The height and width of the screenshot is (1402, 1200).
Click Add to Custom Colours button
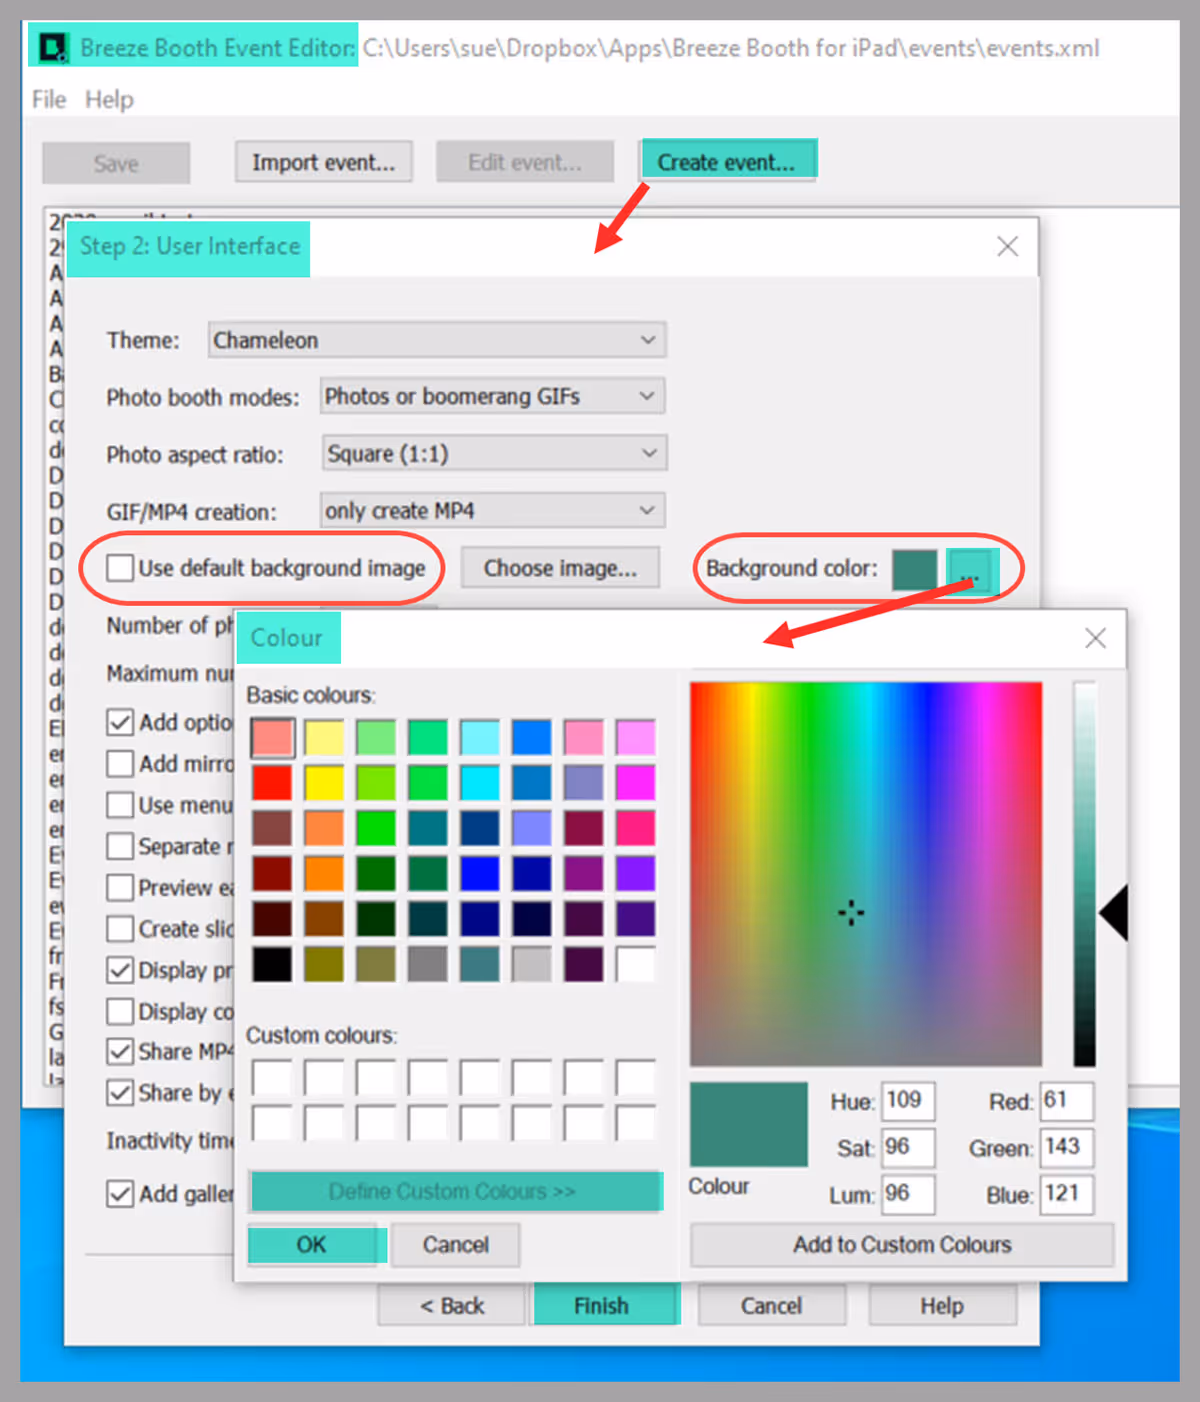(x=902, y=1245)
